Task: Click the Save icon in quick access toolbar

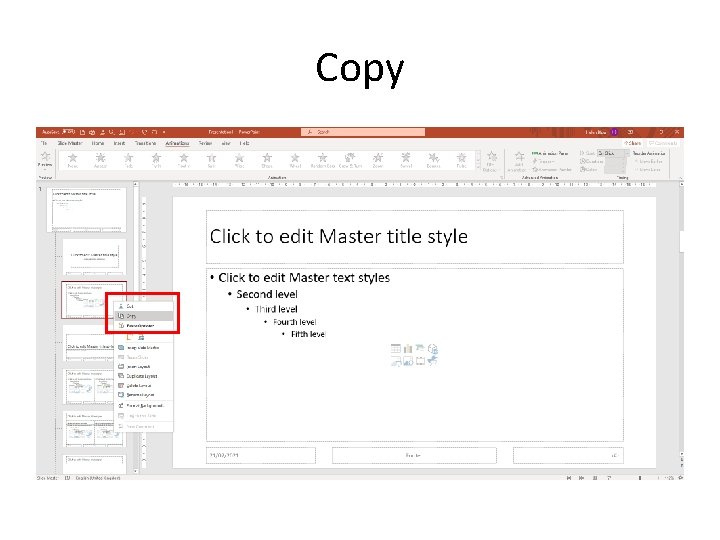Action: 83,132
